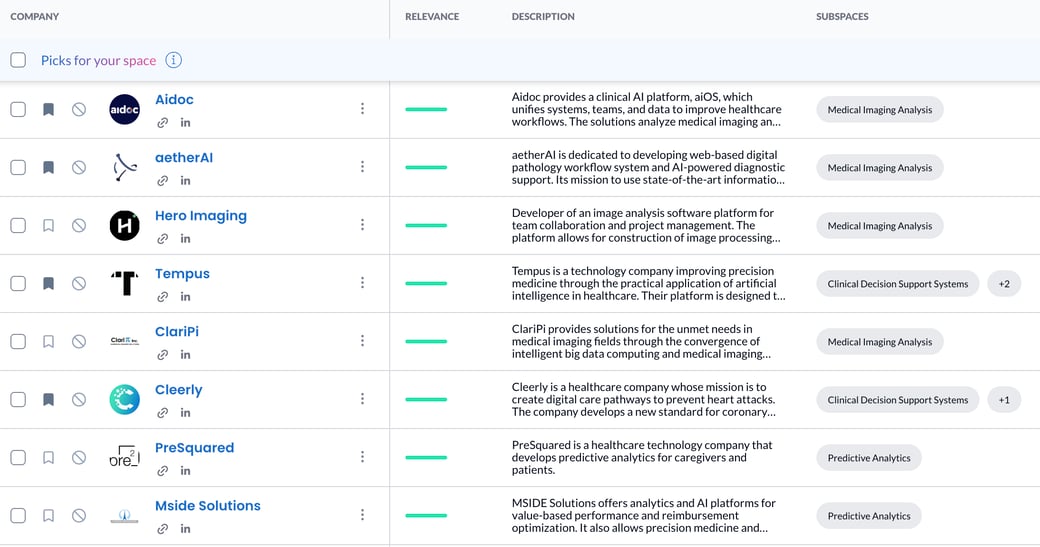Open PreSquared company name link
Viewport: 1040px width, 547px height.
(194, 448)
